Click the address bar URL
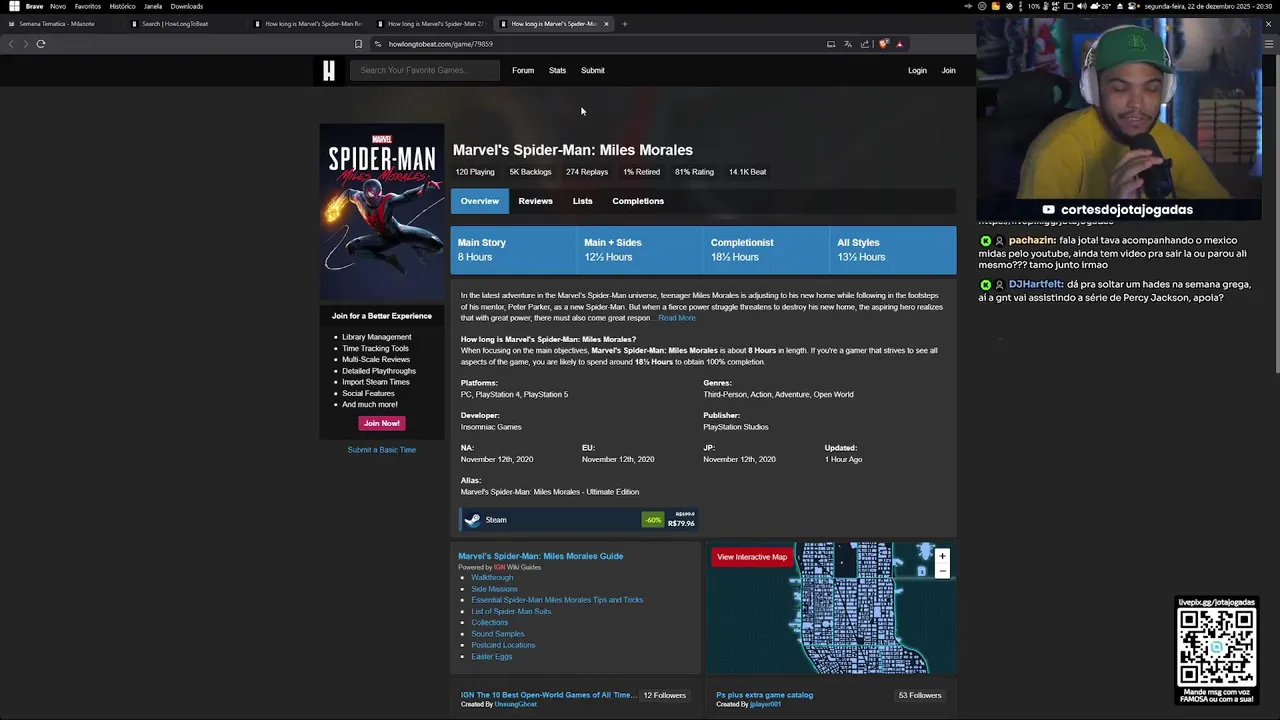Image resolution: width=1280 pixels, height=720 pixels. [x=441, y=44]
